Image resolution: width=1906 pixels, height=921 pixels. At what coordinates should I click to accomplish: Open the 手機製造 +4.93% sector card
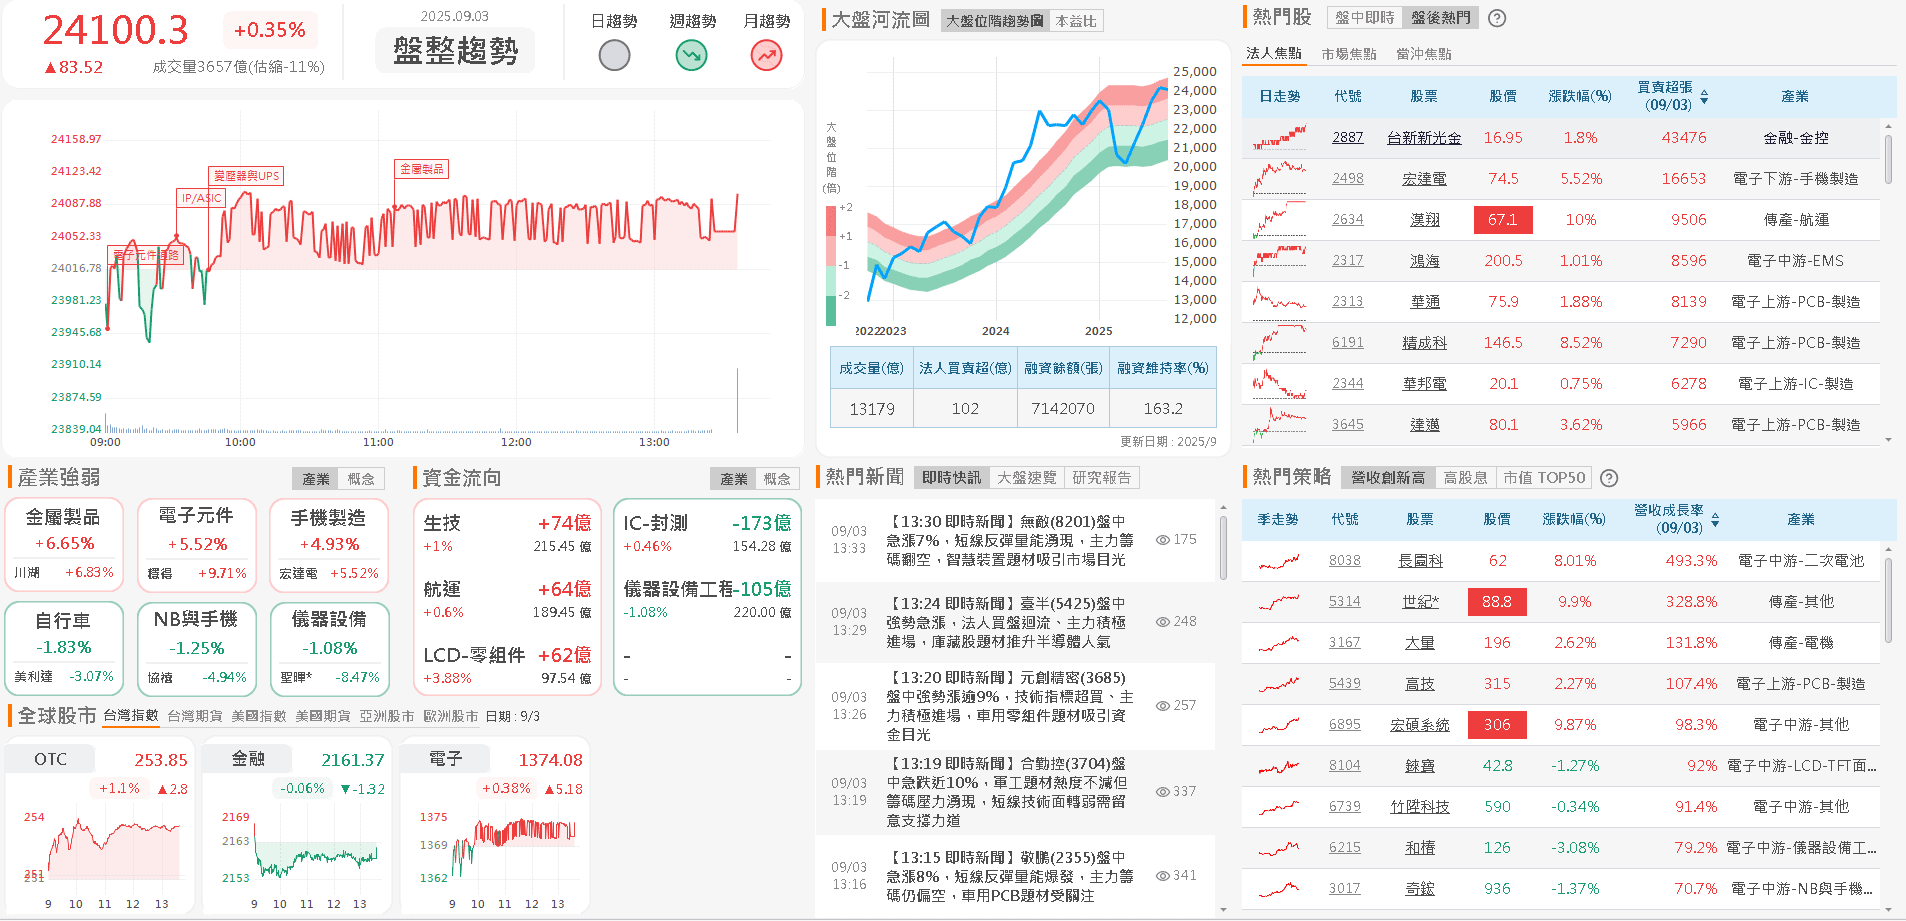[328, 545]
